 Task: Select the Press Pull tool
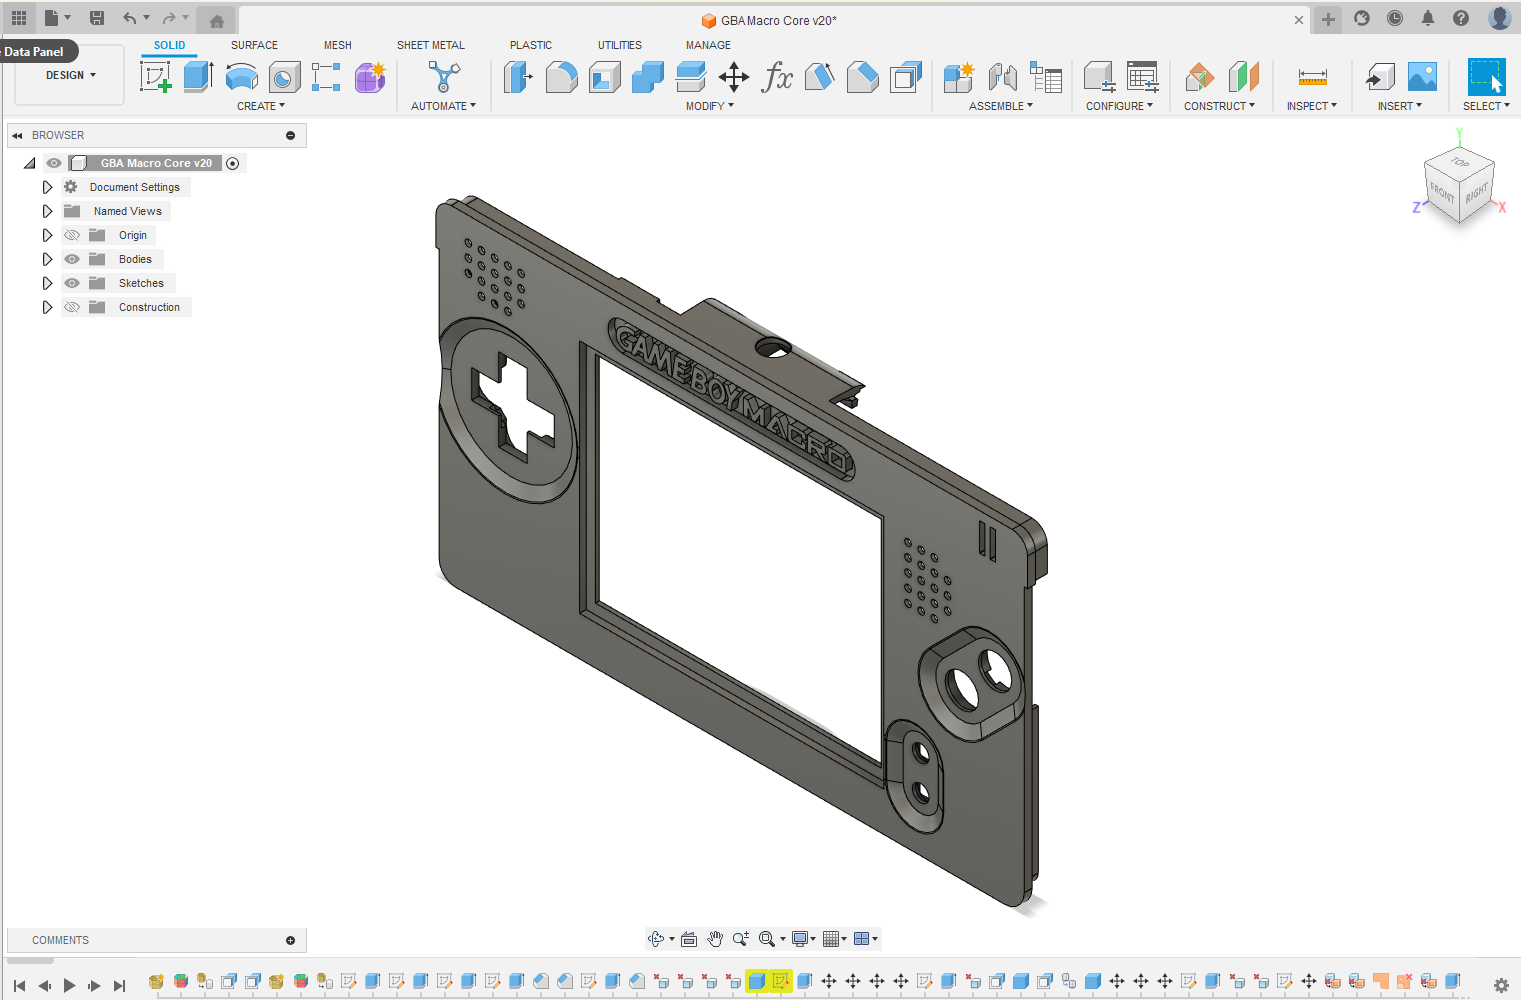[x=518, y=77]
